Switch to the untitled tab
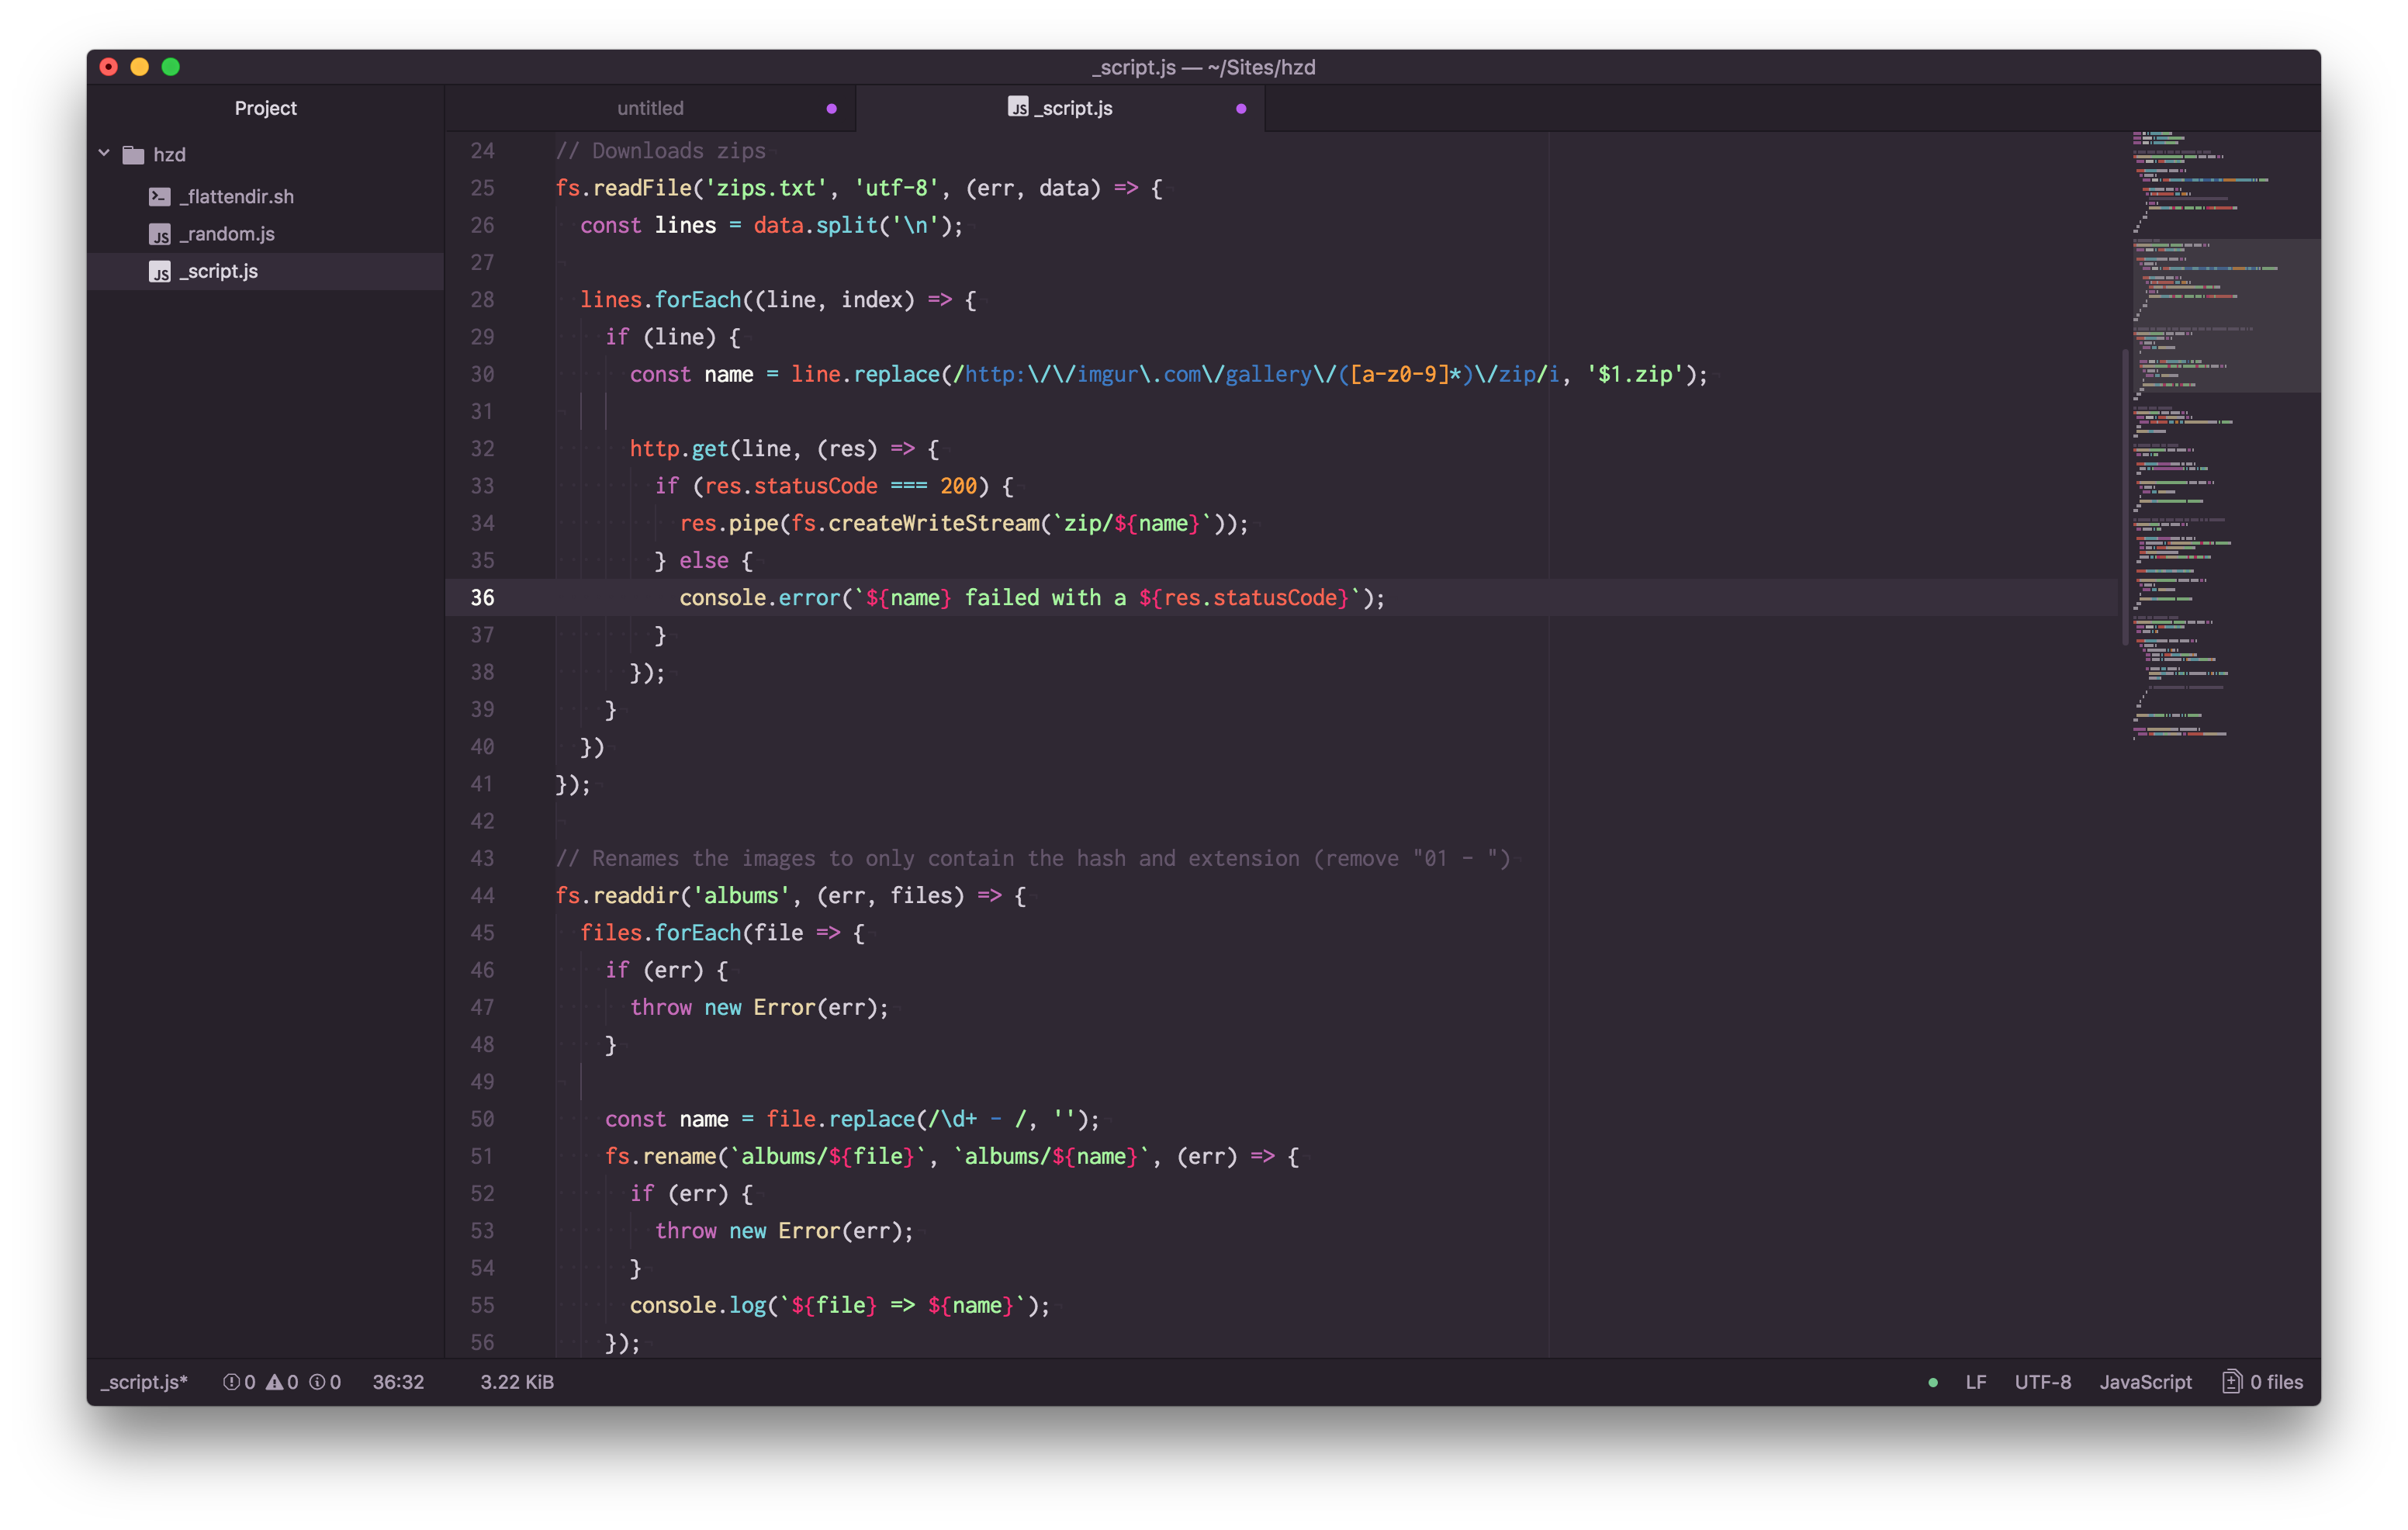 coord(650,108)
